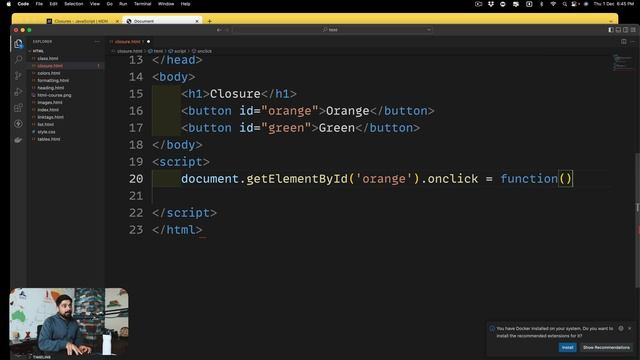Open the Explorer view in the activity bar
Screen dimensions: 640x360
tap(18, 44)
